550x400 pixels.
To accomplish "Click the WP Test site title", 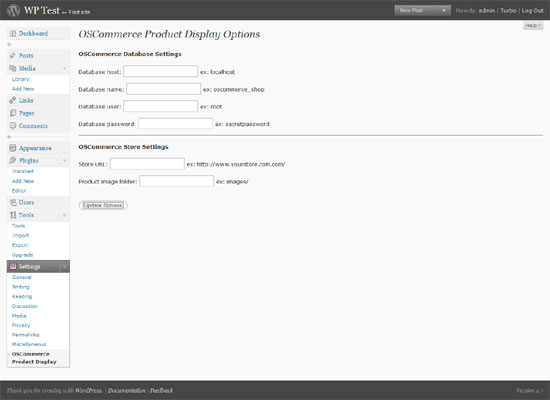I will 42,11.
